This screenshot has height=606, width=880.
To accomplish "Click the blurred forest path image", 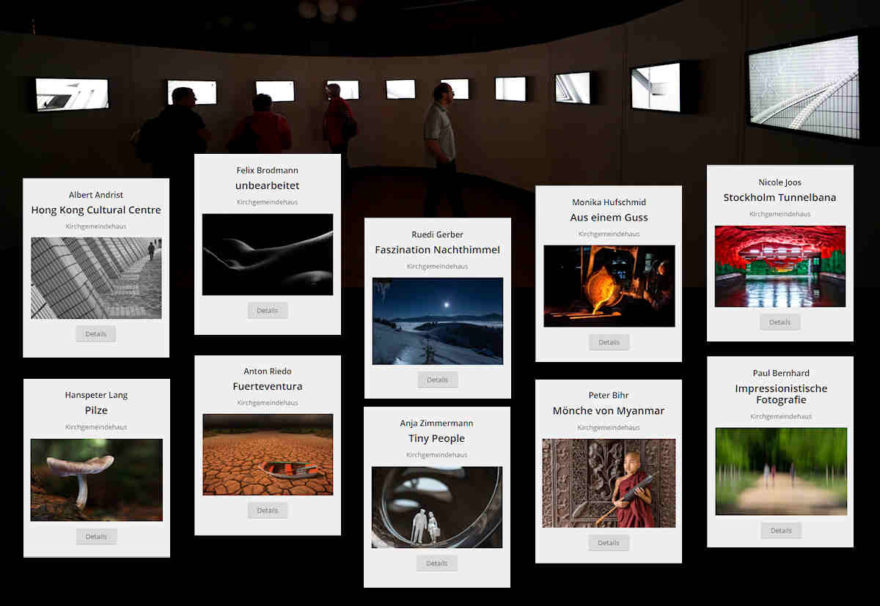I will 780,471.
